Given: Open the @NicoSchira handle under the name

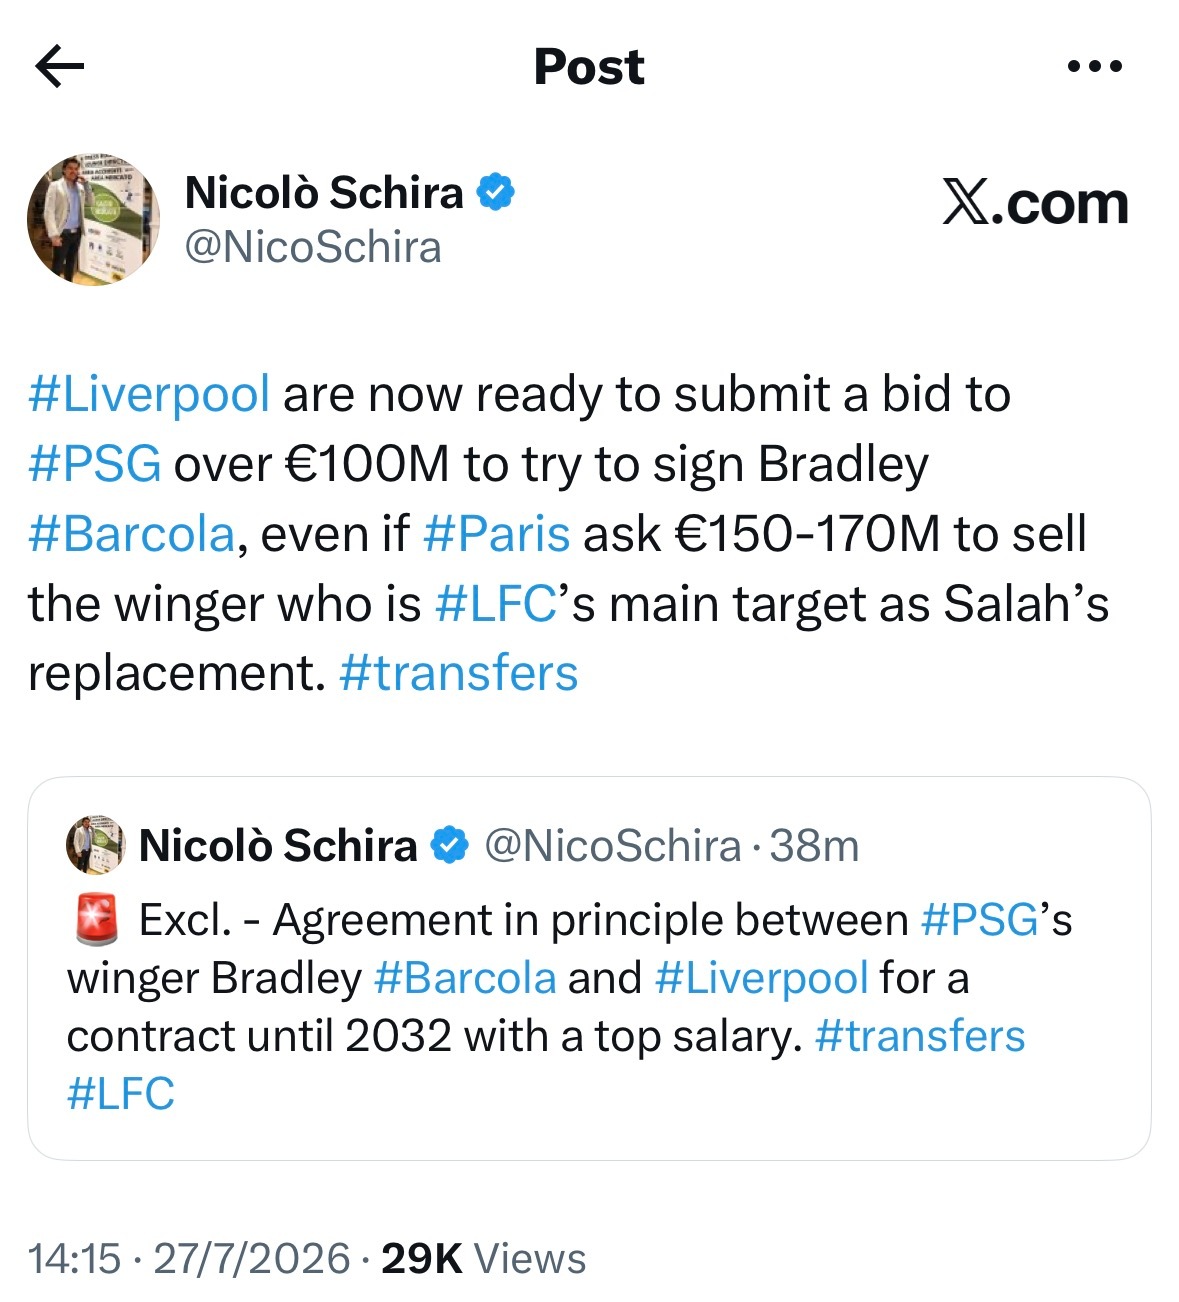Looking at the screenshot, I should (x=313, y=247).
